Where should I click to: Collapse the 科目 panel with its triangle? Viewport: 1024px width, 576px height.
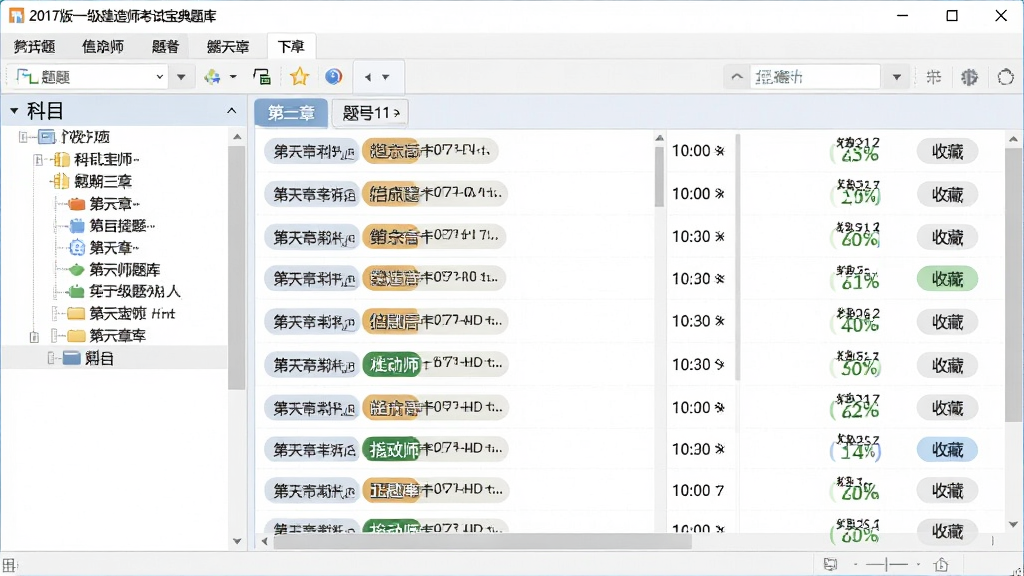pyautogui.click(x=14, y=111)
